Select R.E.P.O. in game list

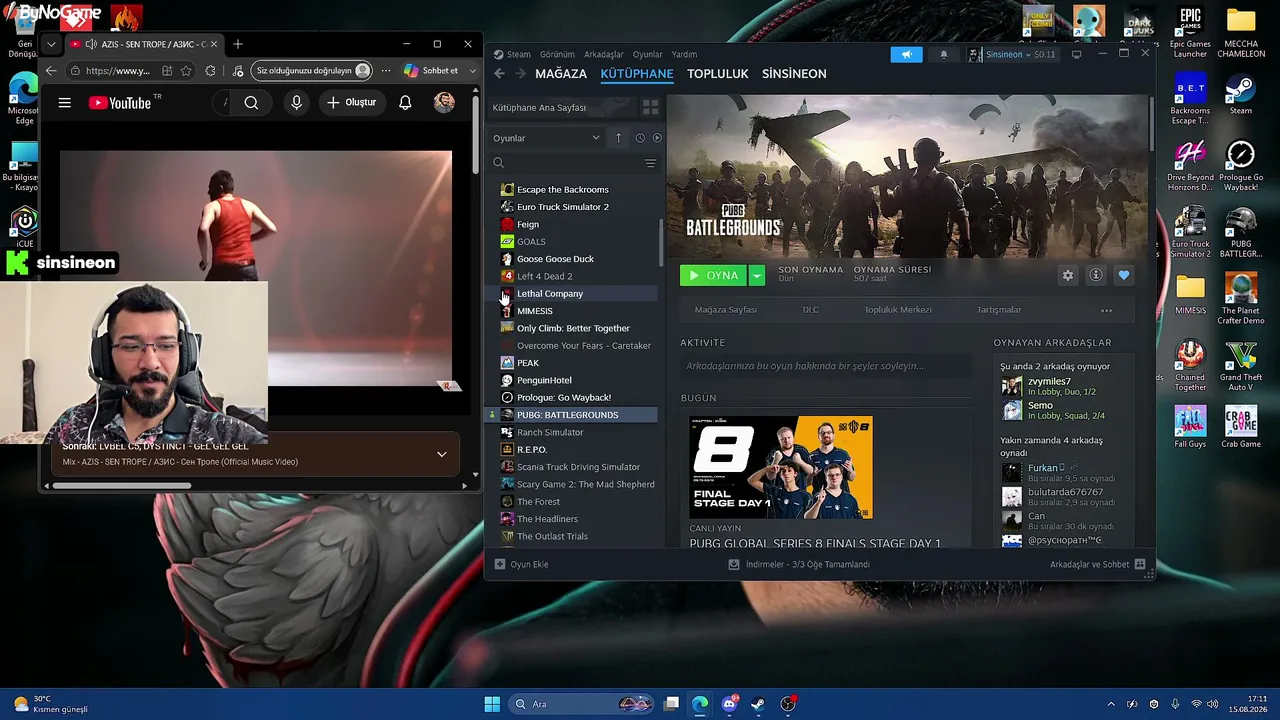pyautogui.click(x=577, y=450)
